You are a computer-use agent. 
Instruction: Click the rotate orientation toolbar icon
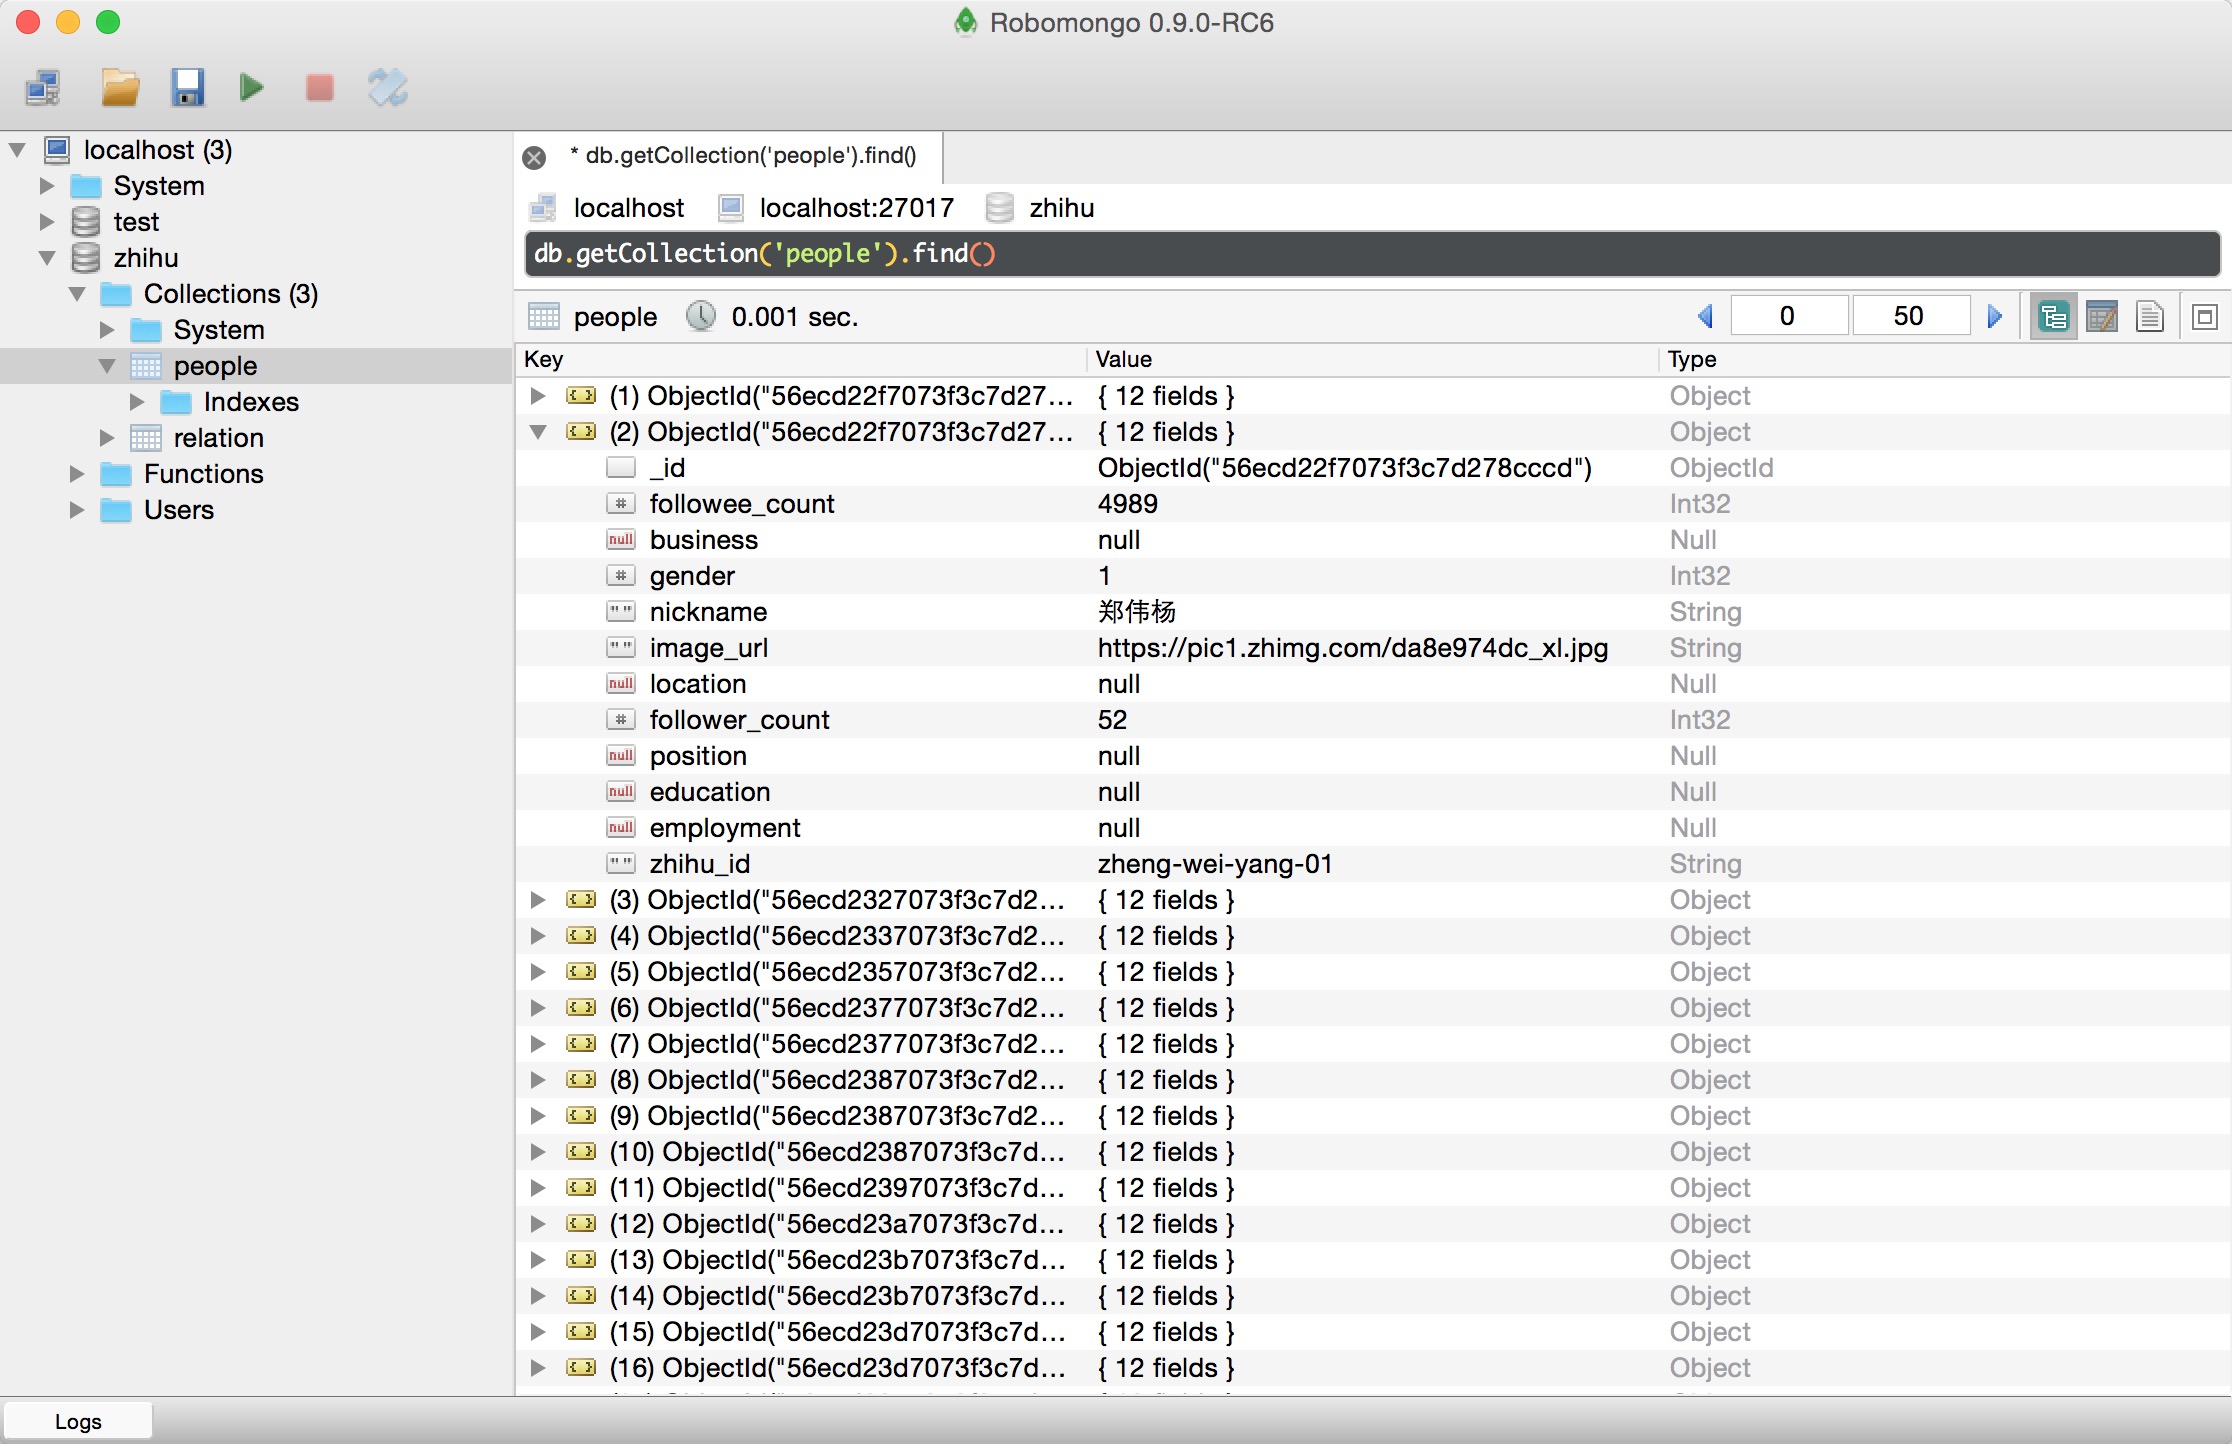pyautogui.click(x=388, y=88)
